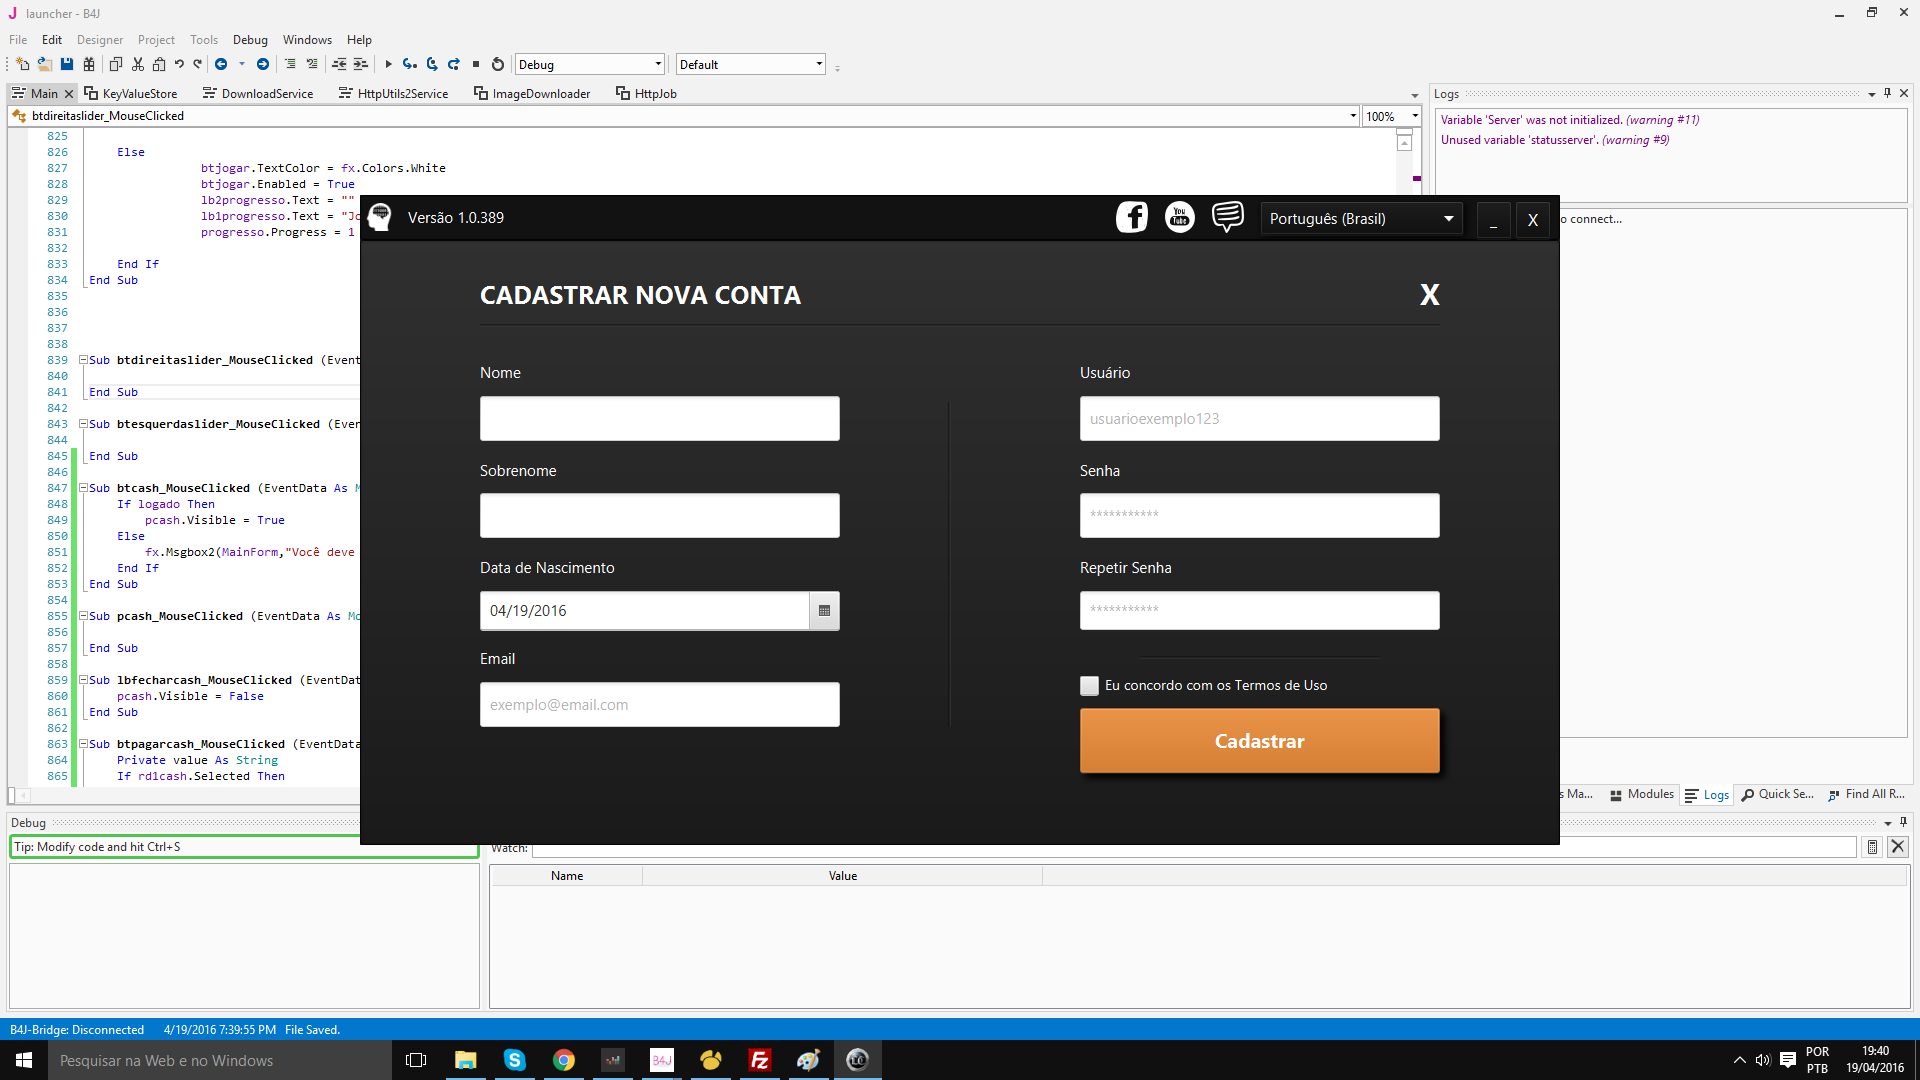Open the YouTube icon in launcher header

pos(1180,217)
